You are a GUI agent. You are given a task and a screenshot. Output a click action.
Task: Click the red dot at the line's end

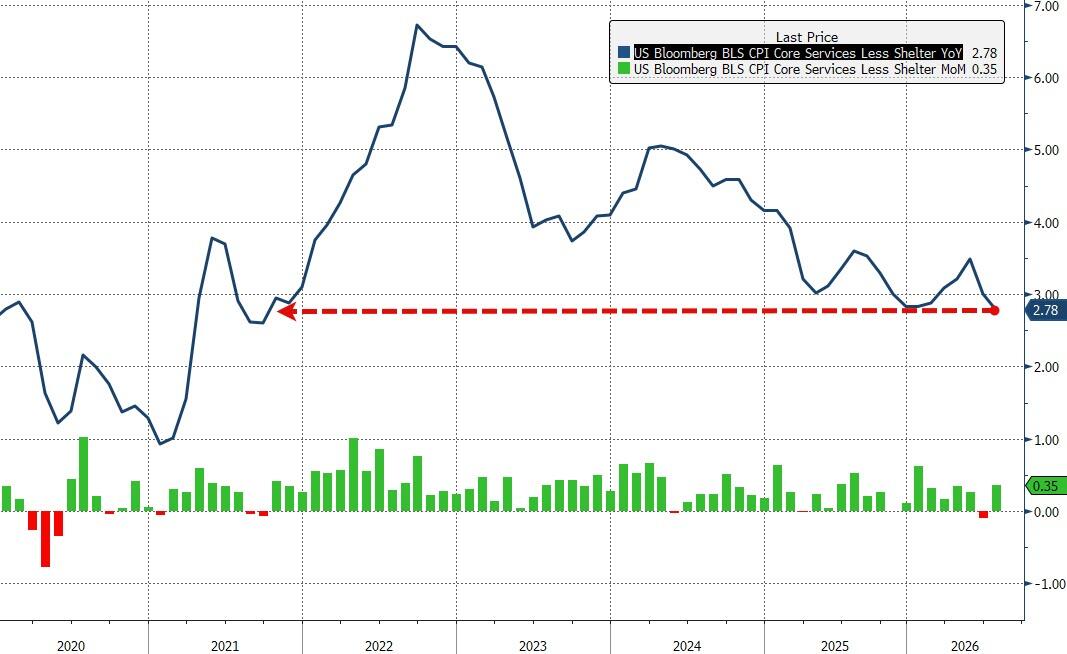point(994,310)
